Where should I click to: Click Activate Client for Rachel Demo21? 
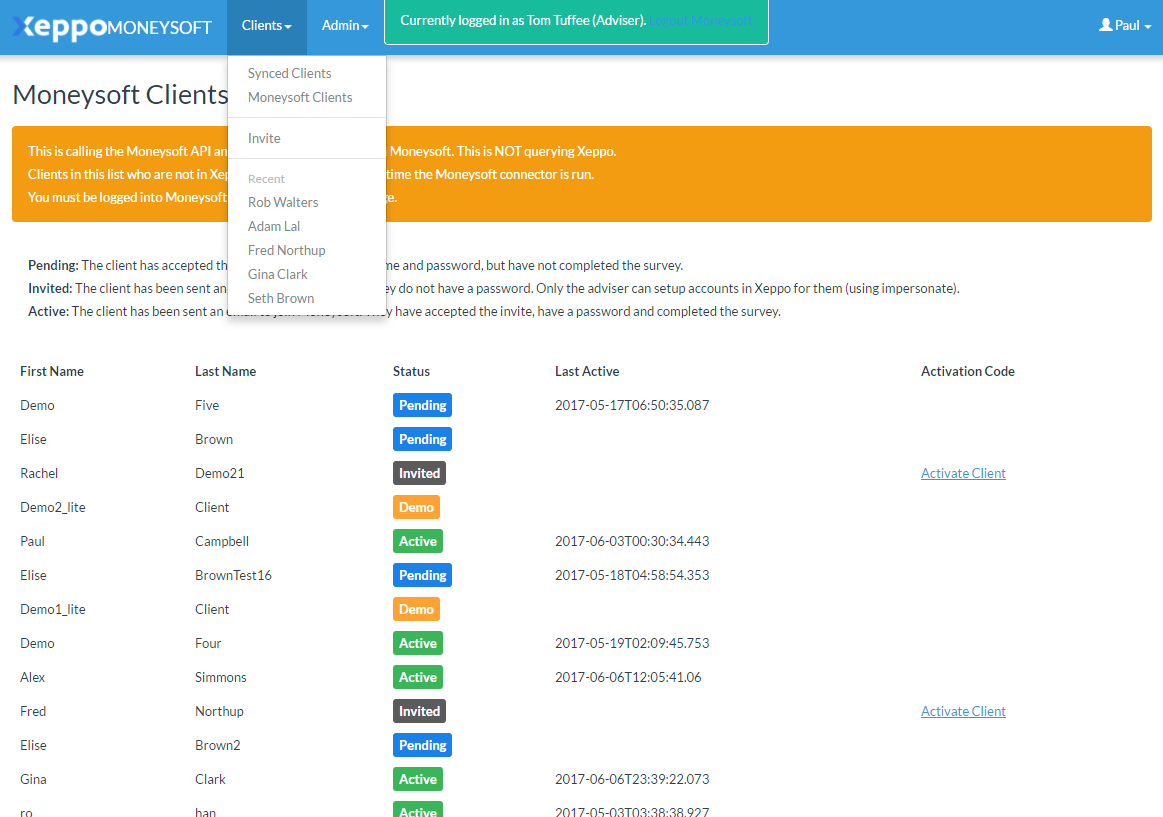coord(963,473)
